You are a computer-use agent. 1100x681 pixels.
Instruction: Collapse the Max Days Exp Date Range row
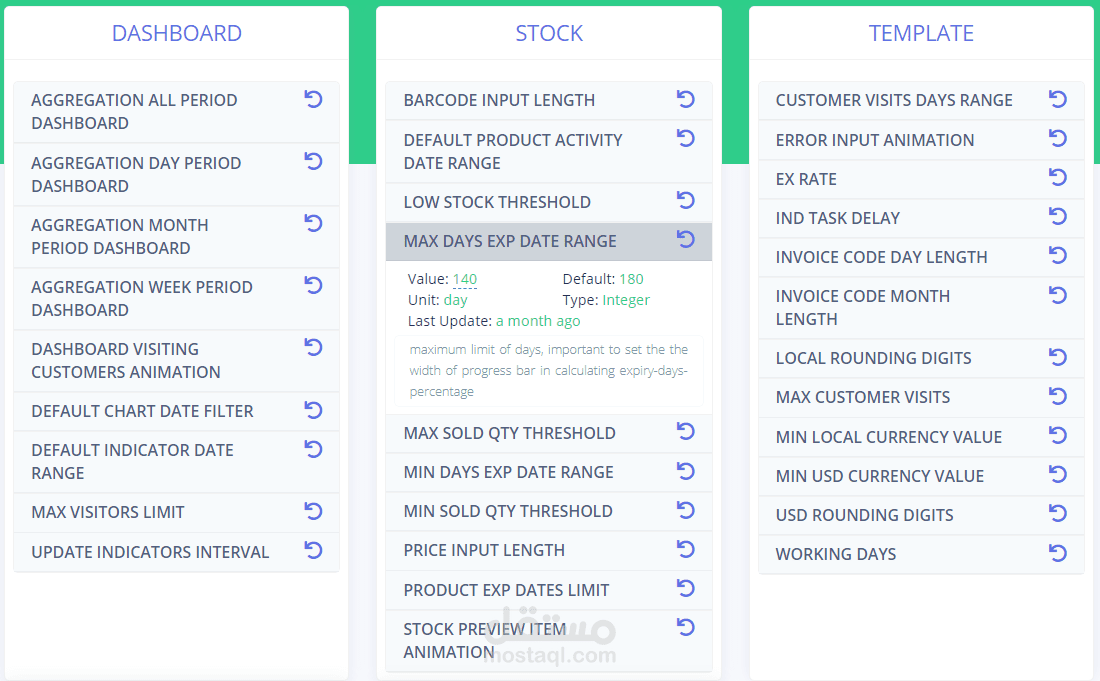(510, 241)
